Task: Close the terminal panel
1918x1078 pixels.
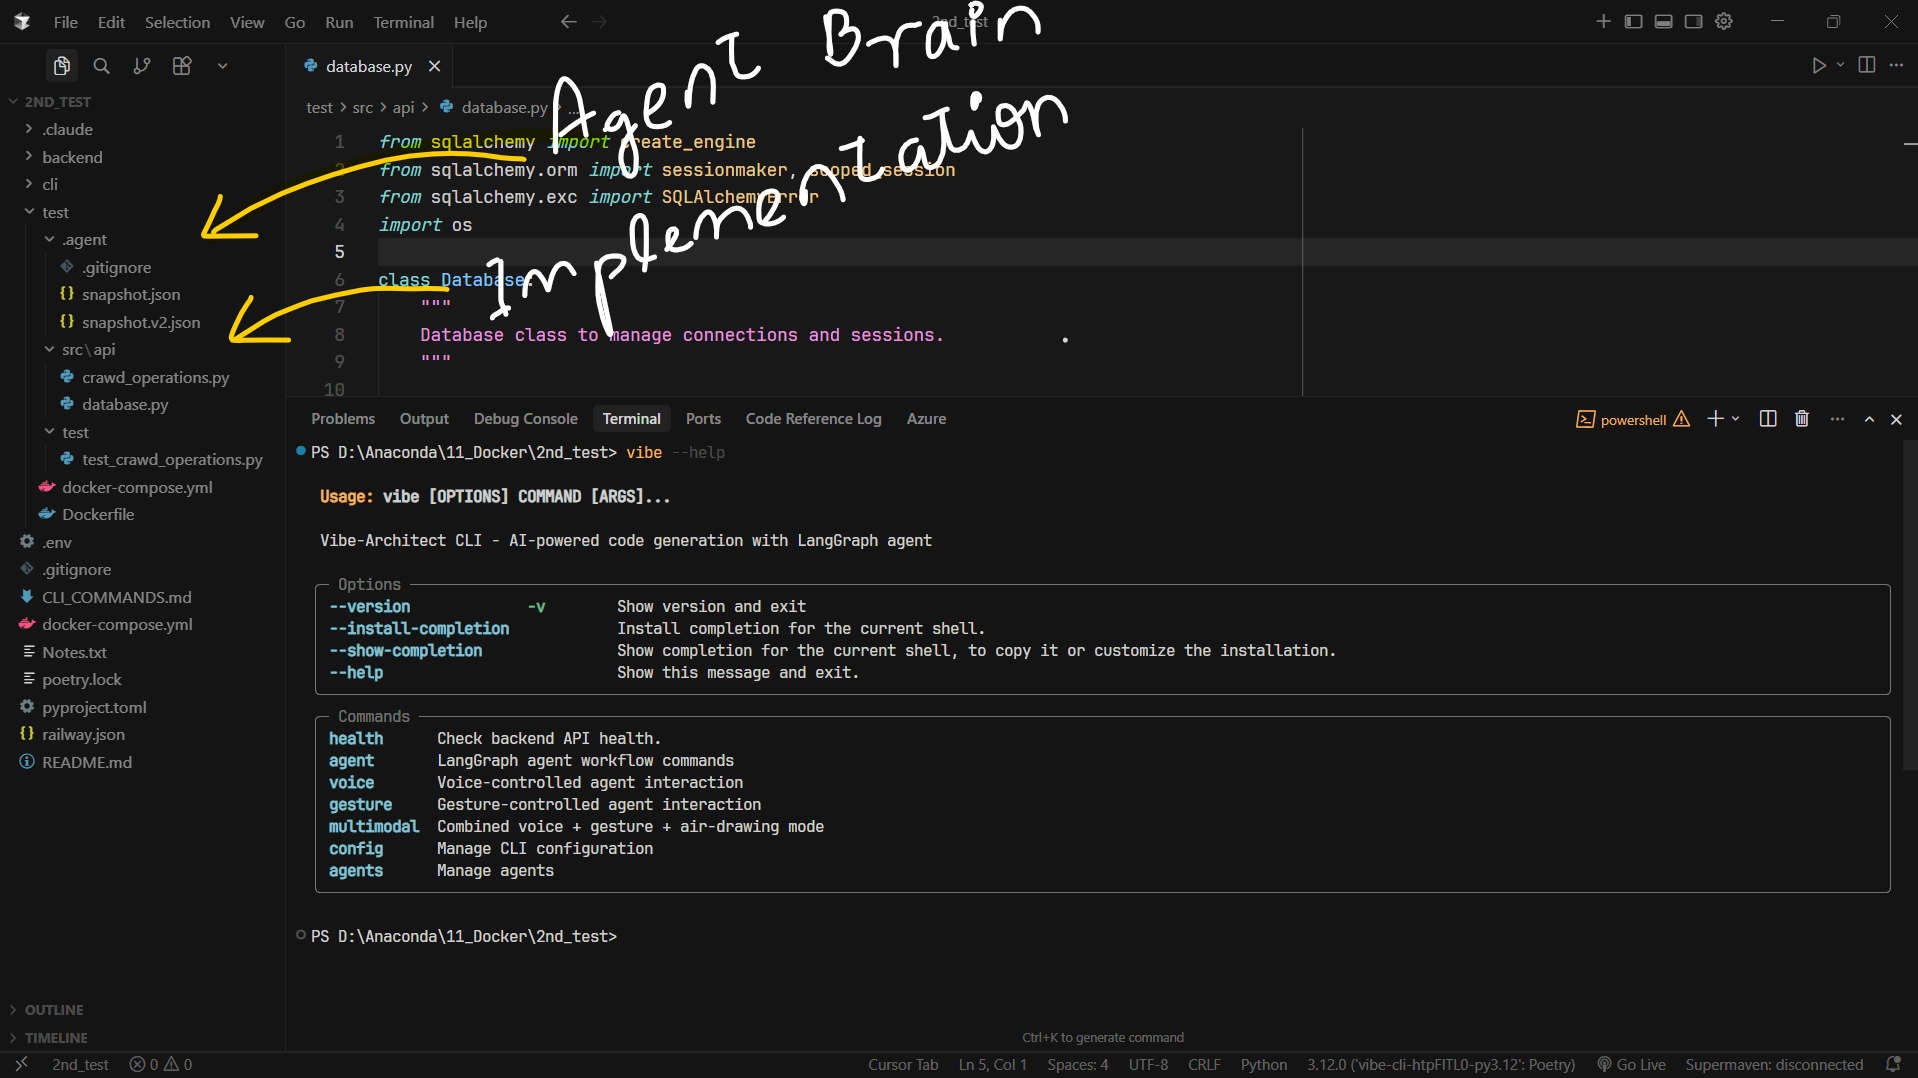Action: (1896, 420)
